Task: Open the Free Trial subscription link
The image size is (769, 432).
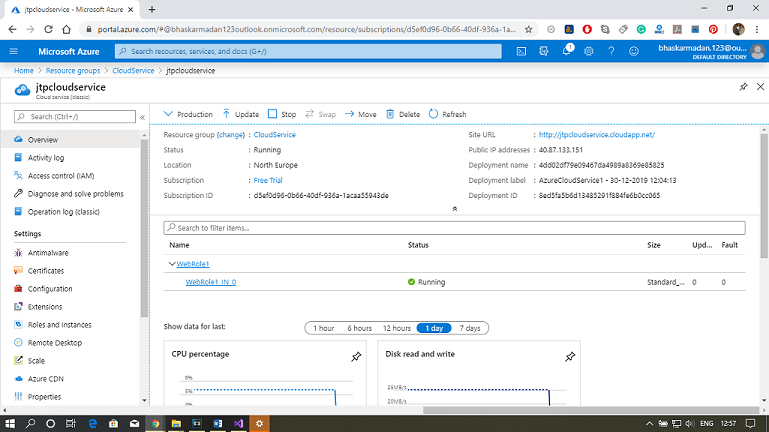Action: click(x=268, y=180)
